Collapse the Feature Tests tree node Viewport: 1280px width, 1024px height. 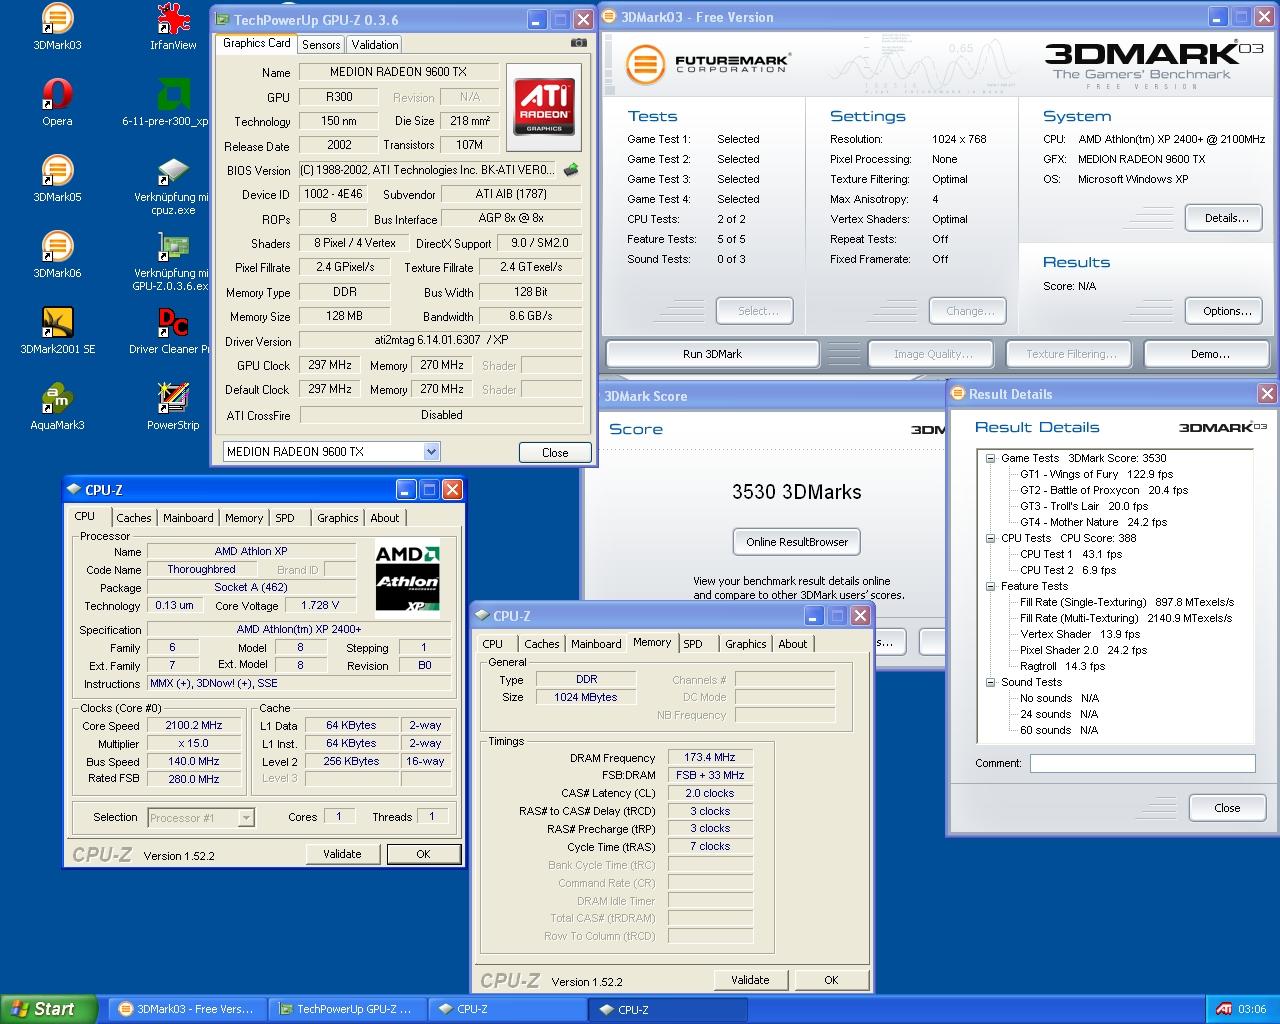(989, 586)
